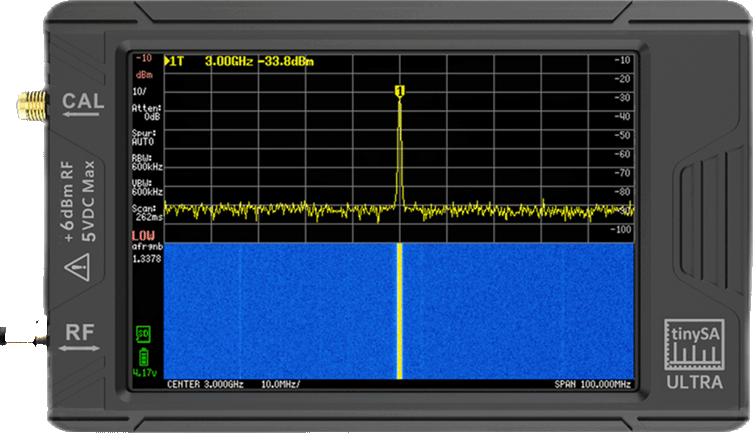Tap the -10 reference level in red
The height and width of the screenshot is (433, 753).
[144, 58]
